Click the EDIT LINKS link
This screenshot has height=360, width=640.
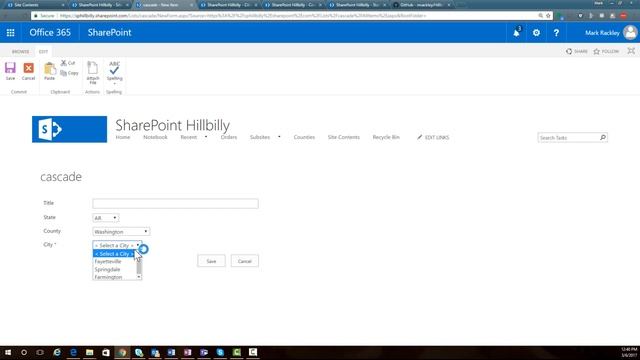(x=433, y=138)
